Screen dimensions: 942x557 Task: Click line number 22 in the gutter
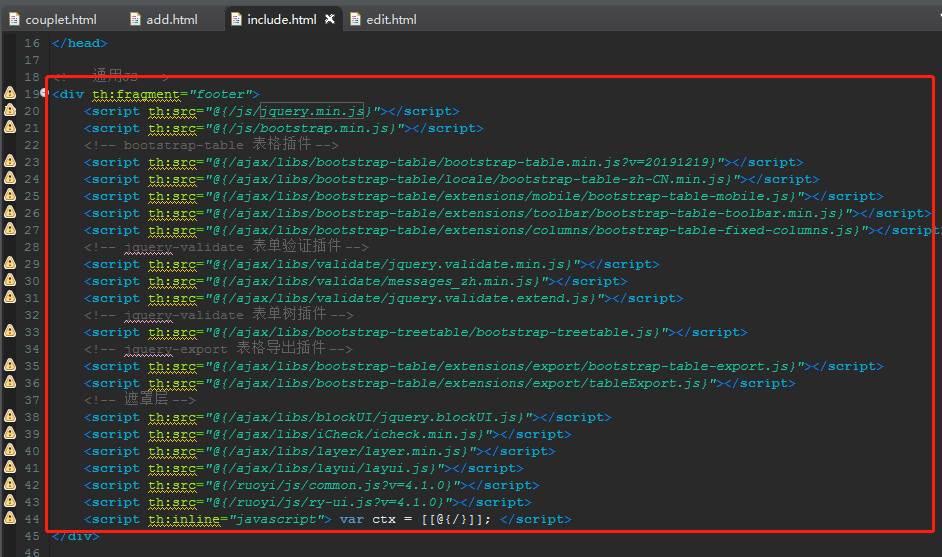[32, 145]
